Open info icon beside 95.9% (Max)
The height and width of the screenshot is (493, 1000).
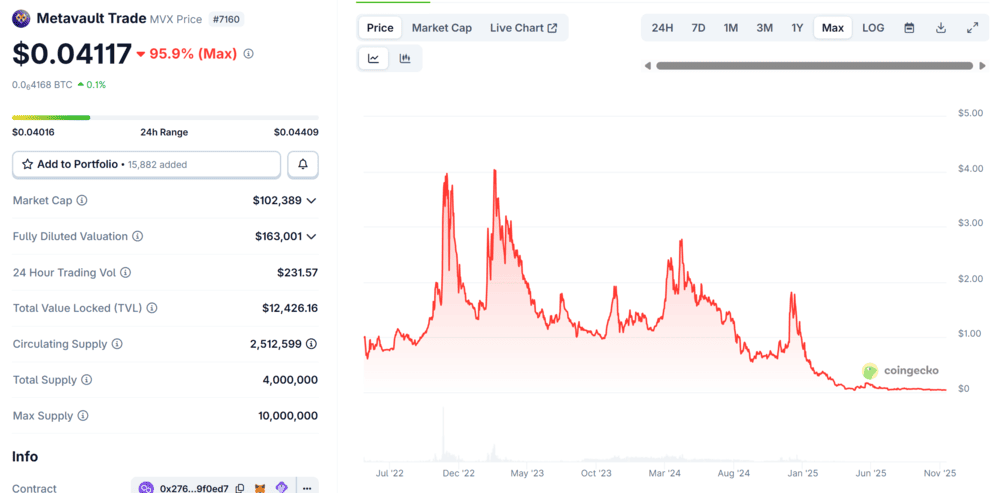249,54
